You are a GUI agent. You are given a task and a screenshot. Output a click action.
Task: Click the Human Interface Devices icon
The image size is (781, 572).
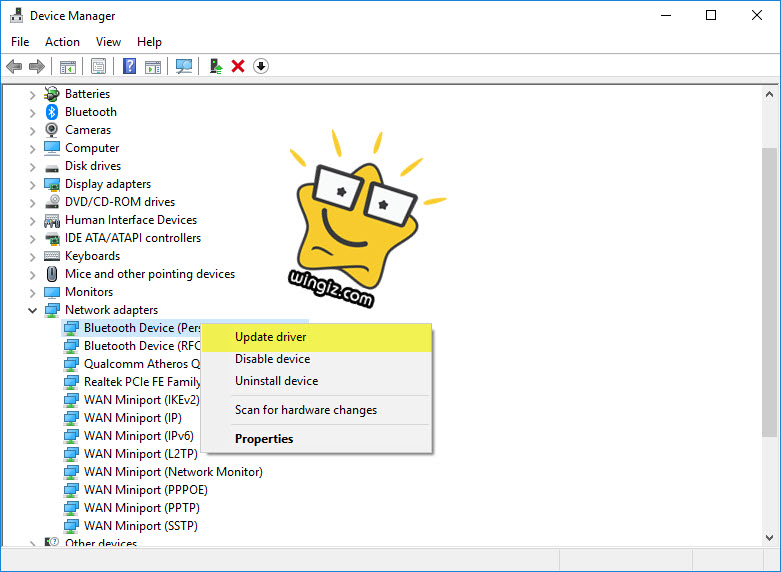(x=52, y=220)
